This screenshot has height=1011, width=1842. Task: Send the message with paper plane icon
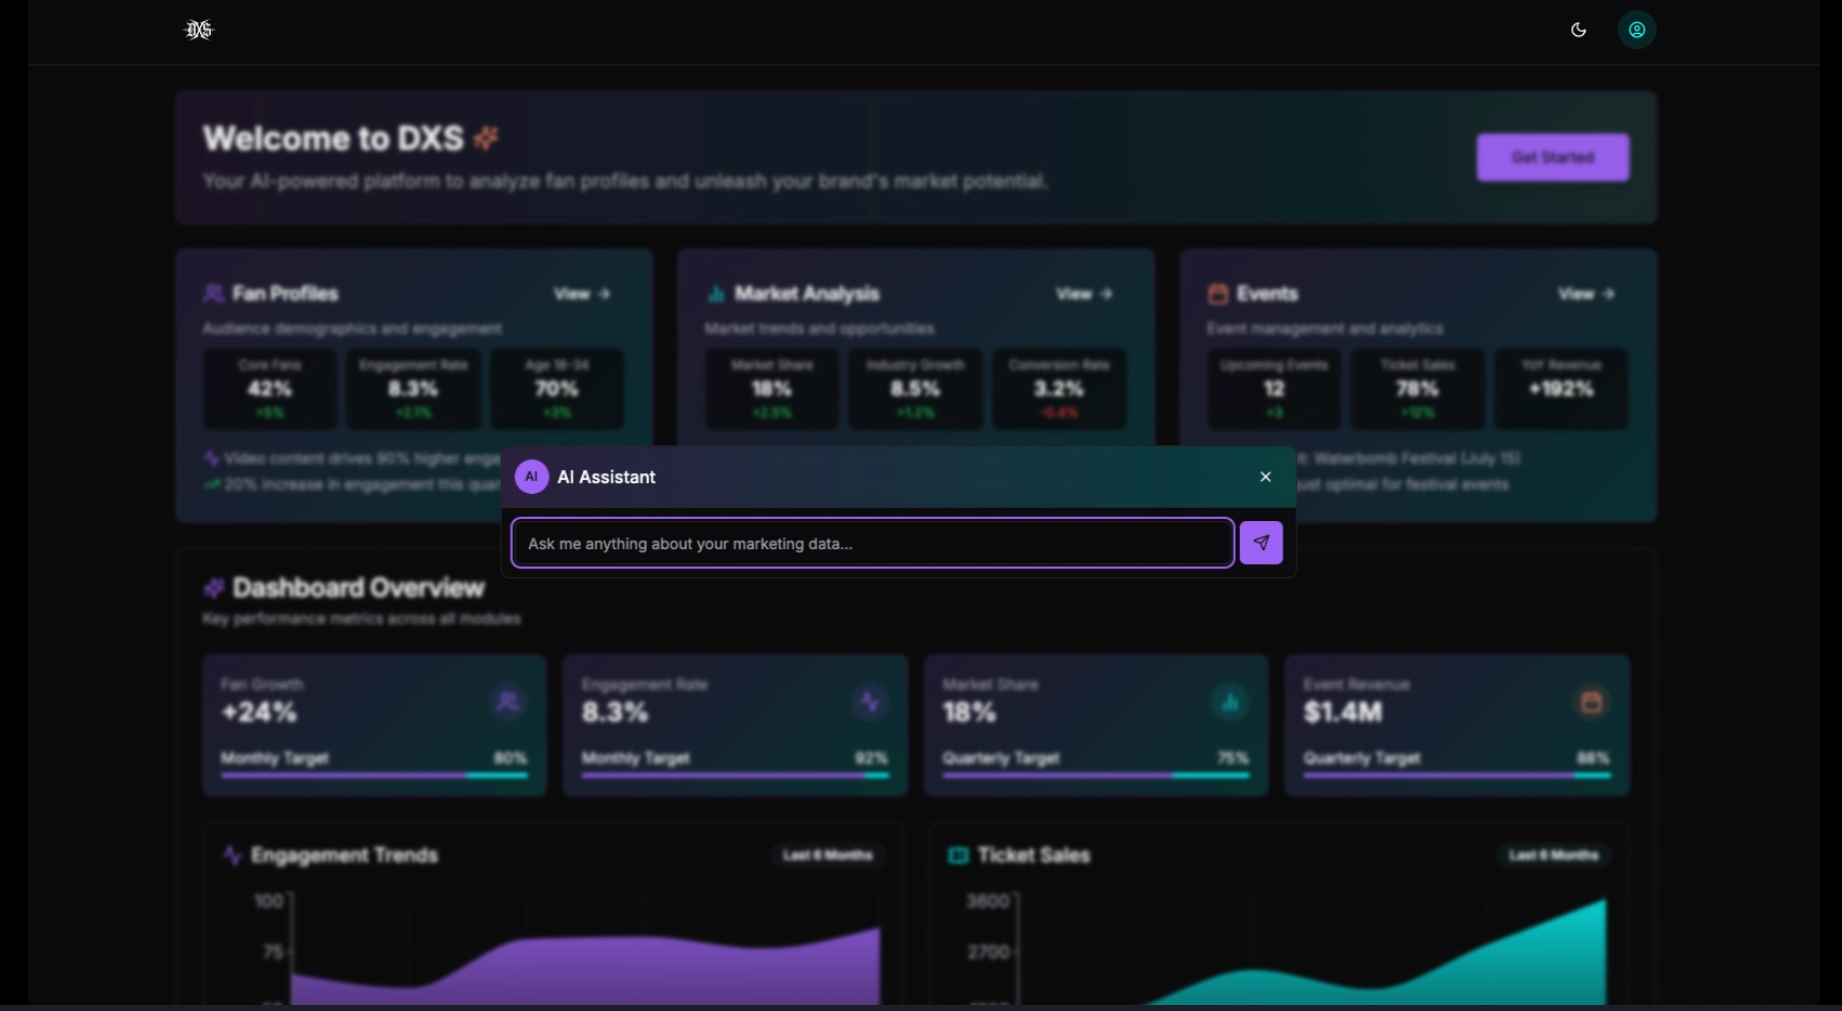click(1260, 543)
